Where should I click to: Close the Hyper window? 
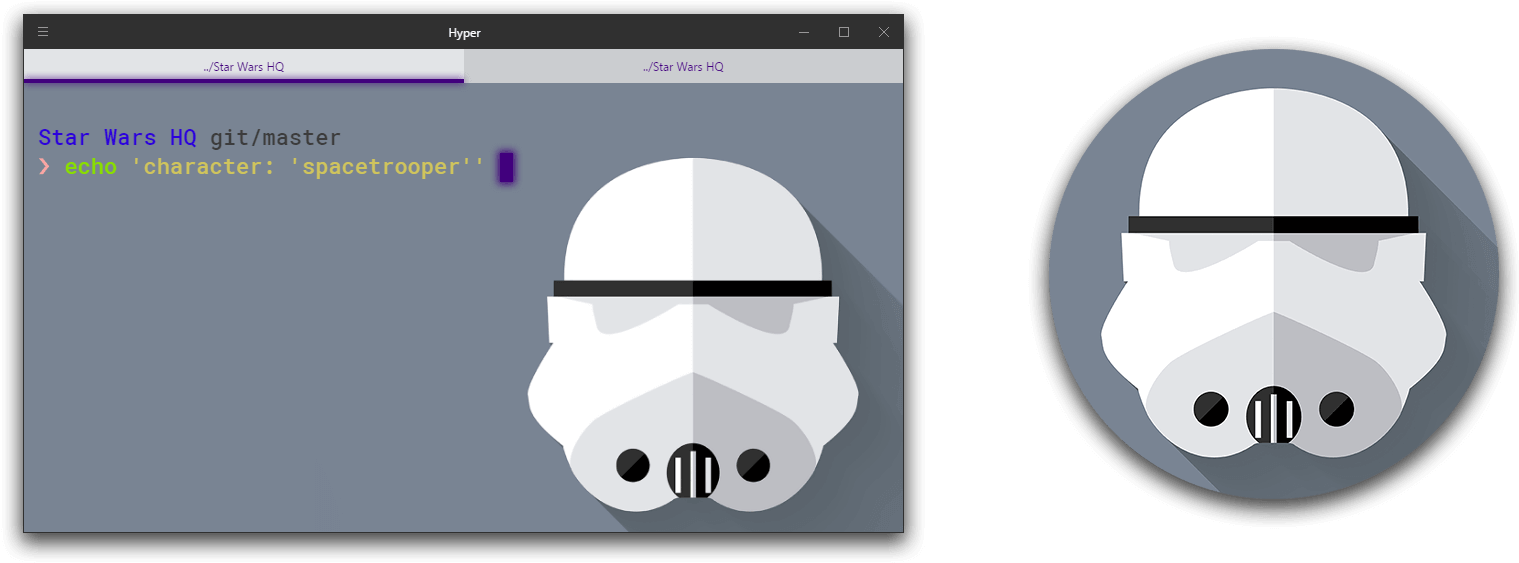pos(884,32)
